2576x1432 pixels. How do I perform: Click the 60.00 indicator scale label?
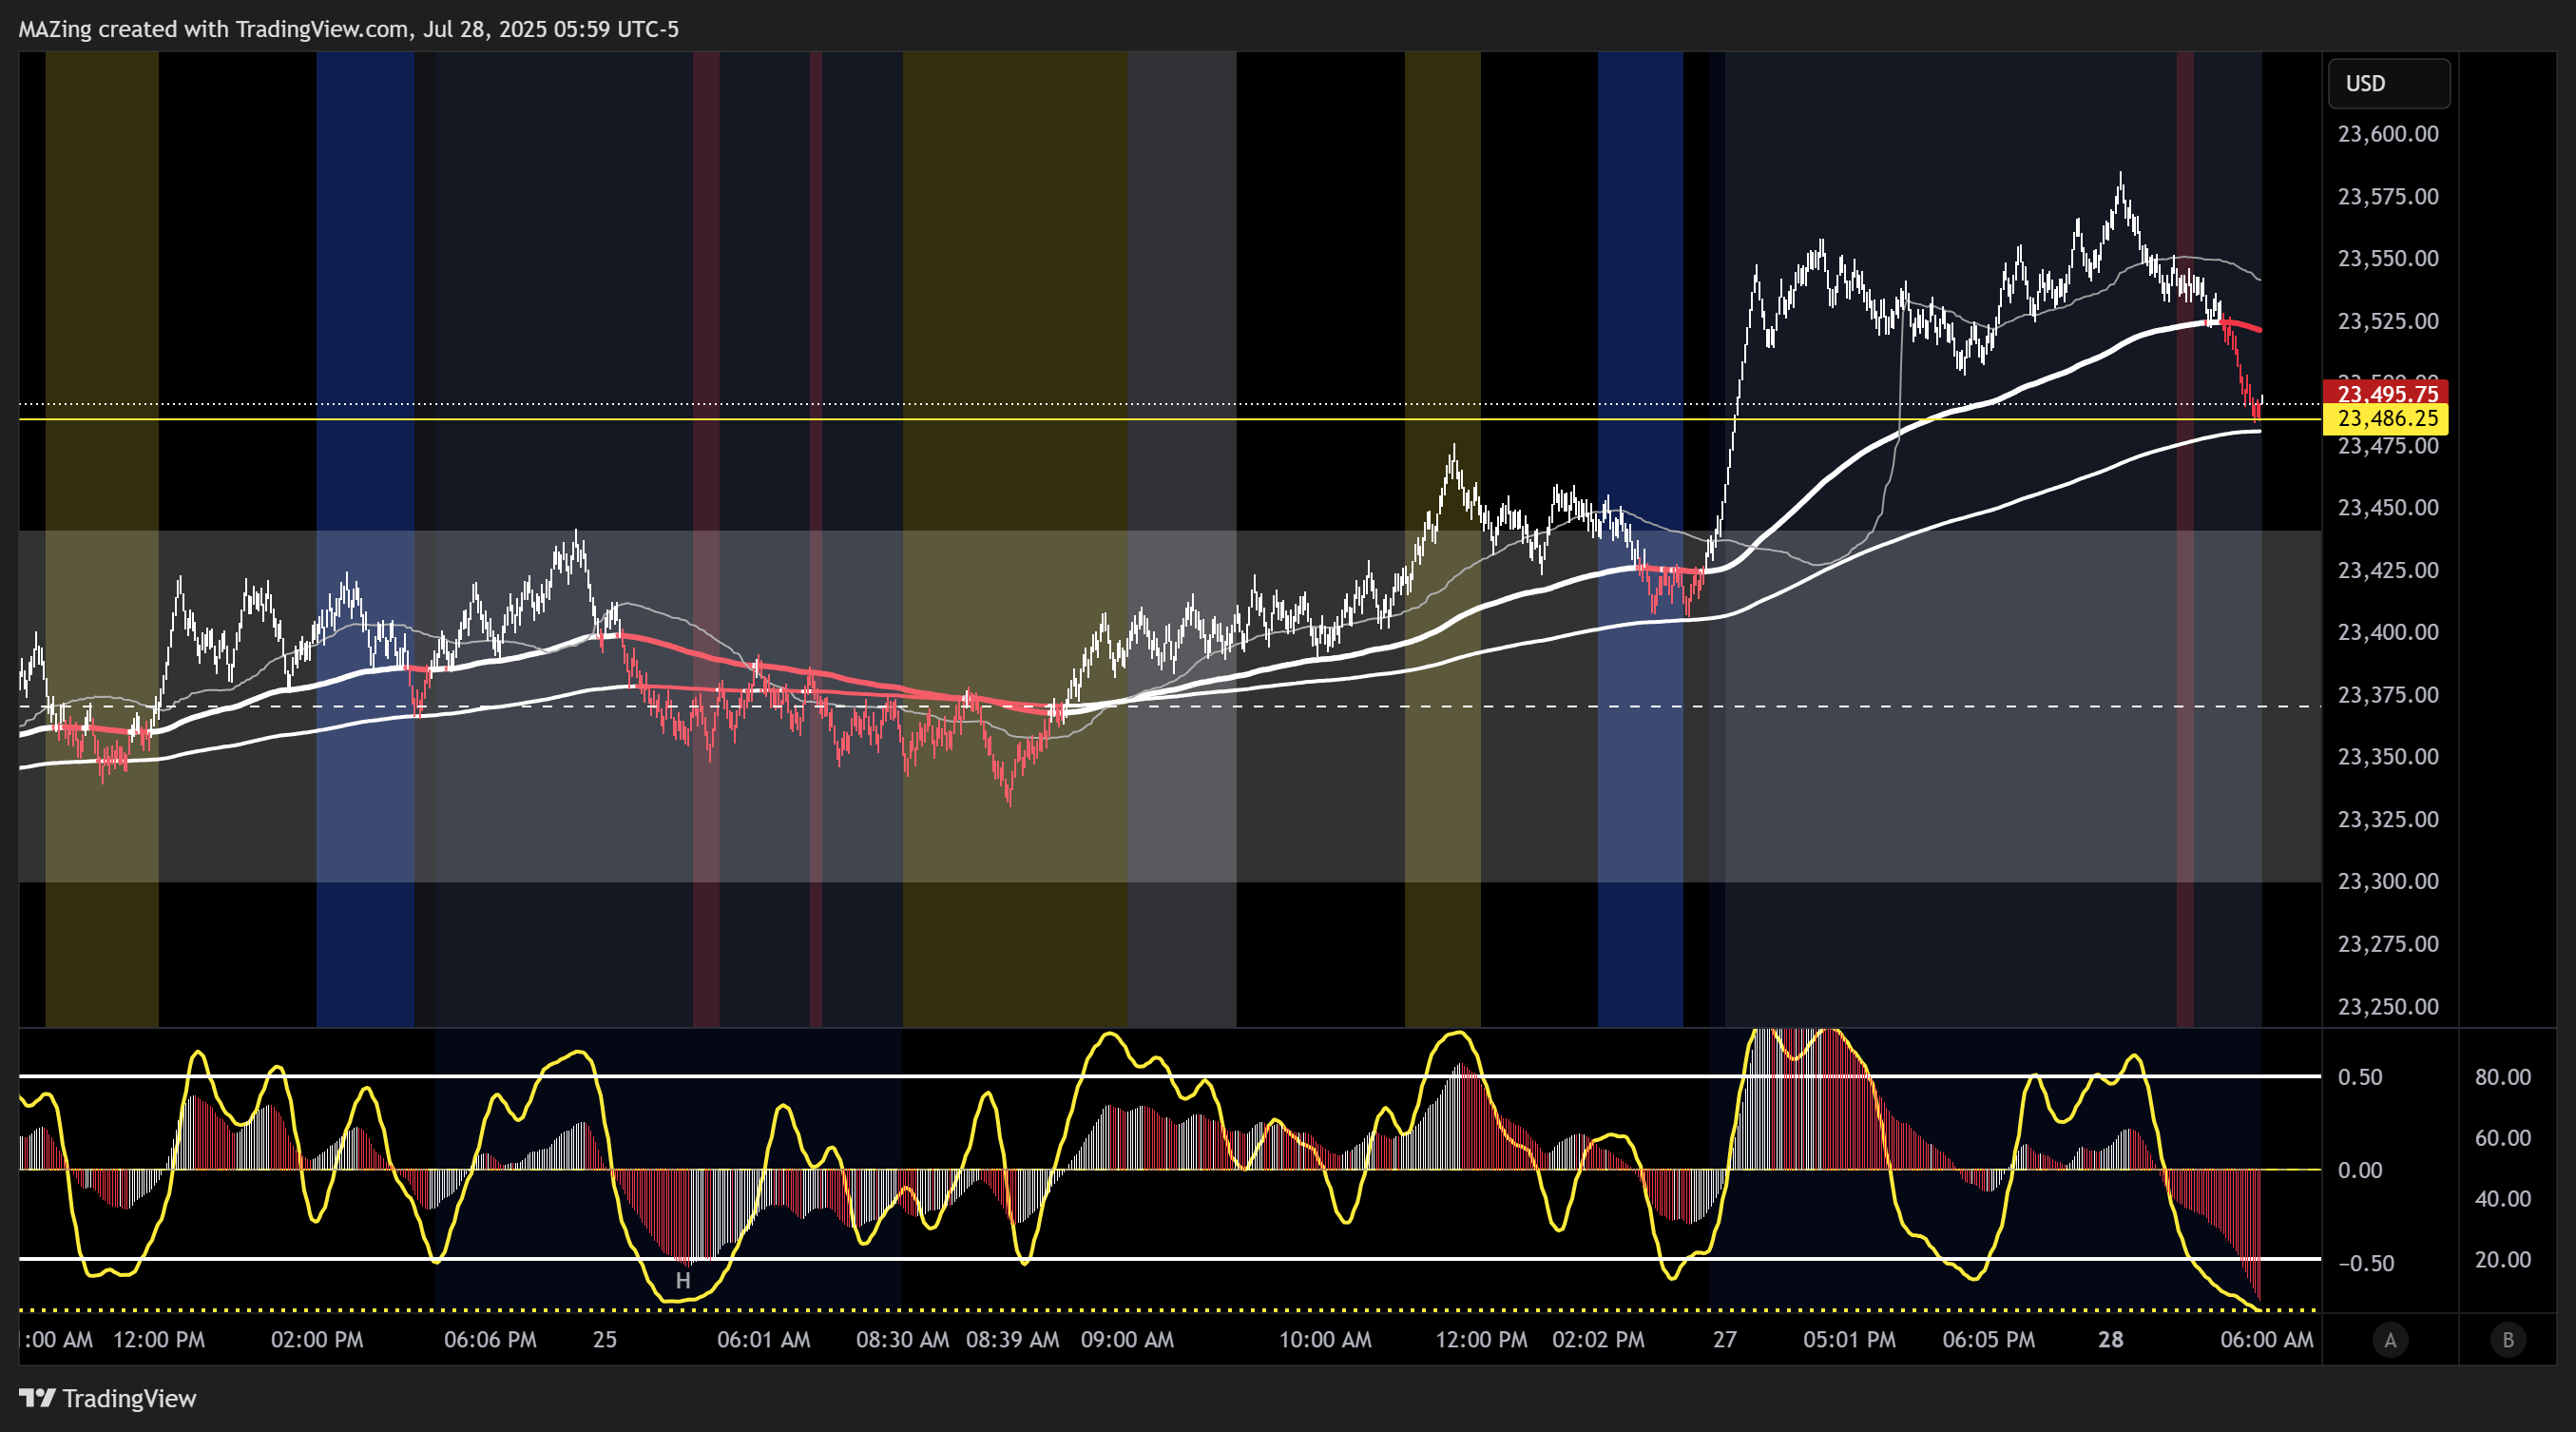(x=2503, y=1138)
